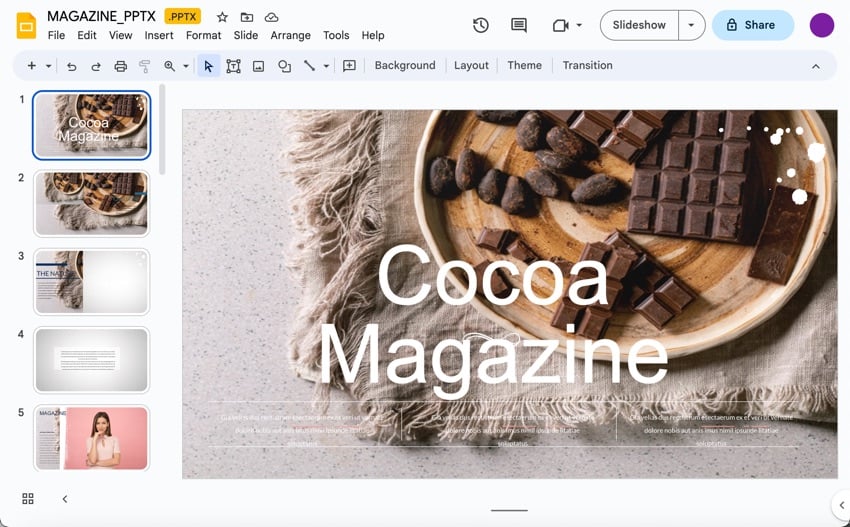Open the Arrange menu
Image resolution: width=850 pixels, height=527 pixels.
[x=290, y=35]
